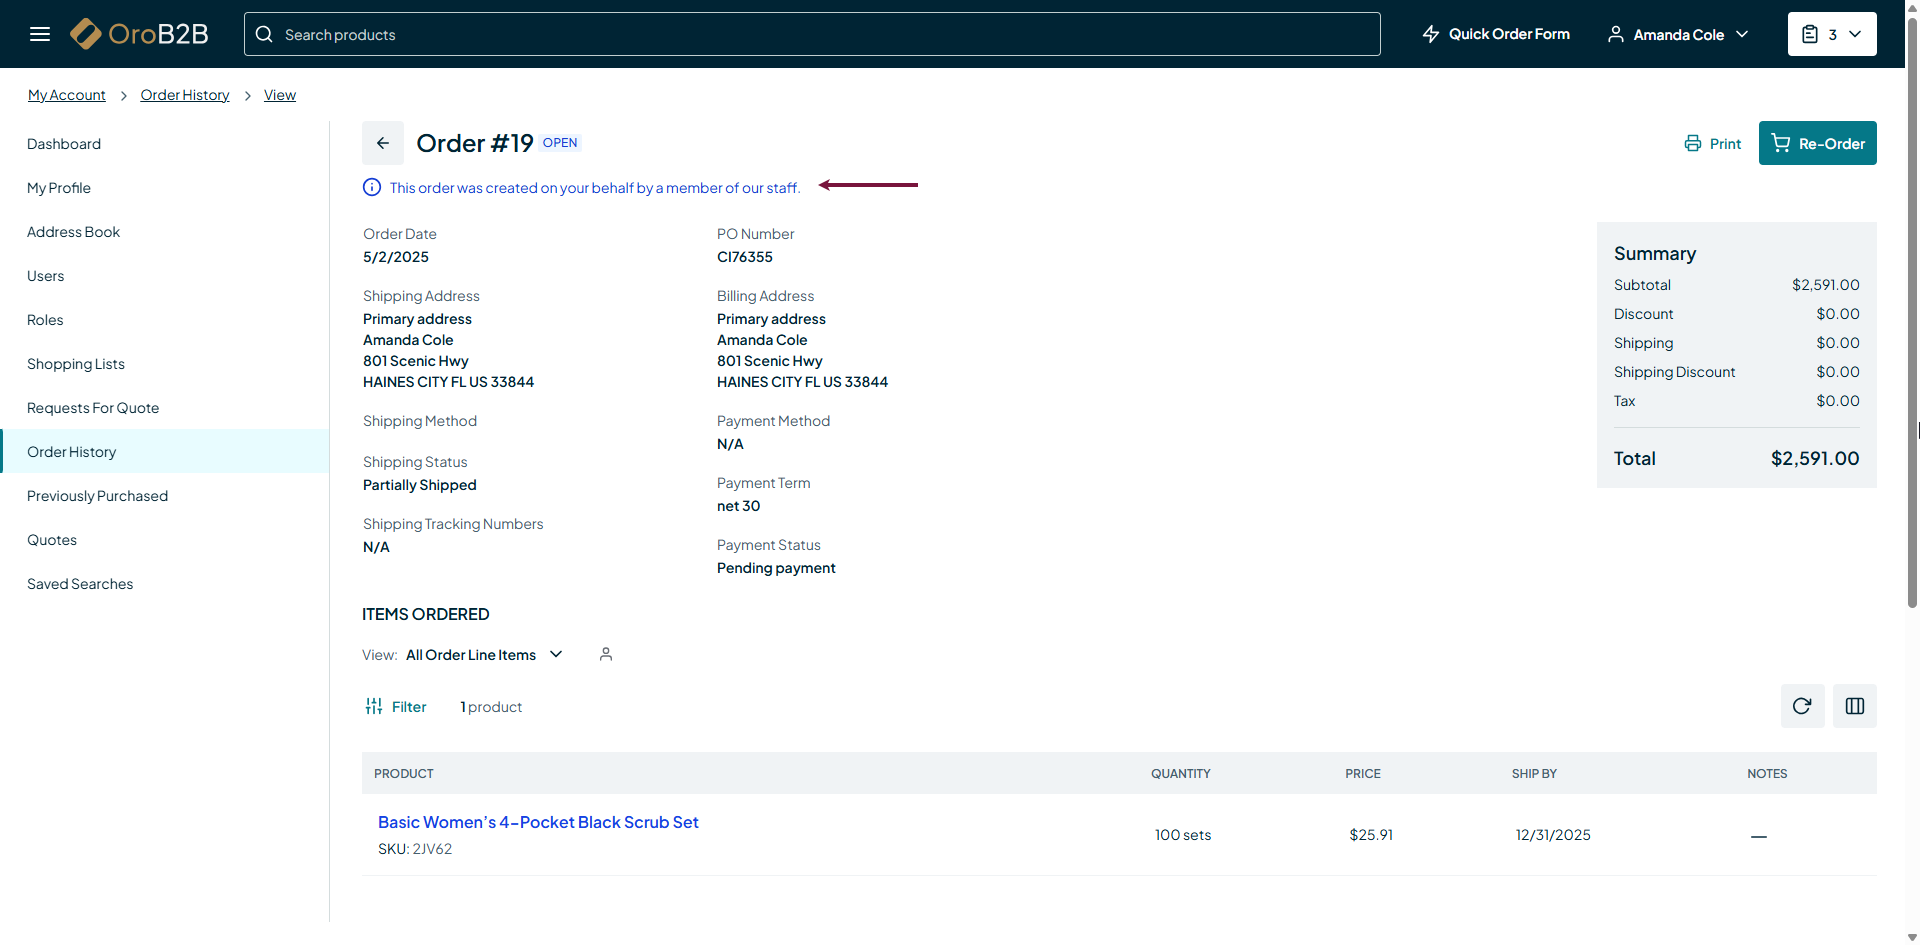The height and width of the screenshot is (945, 1920).
Task: Open the hamburger main menu
Action: 40,34
